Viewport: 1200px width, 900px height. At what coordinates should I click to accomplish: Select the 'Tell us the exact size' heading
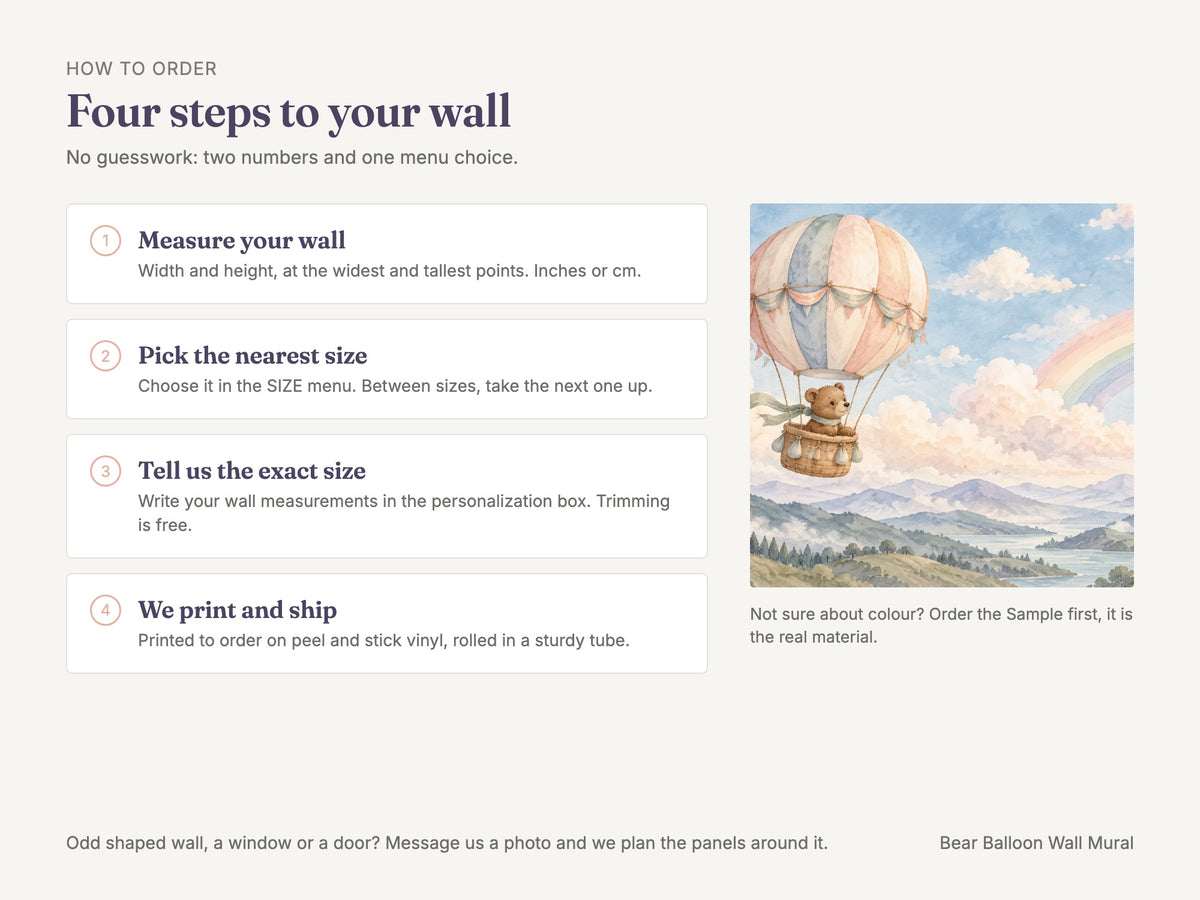pyautogui.click(x=252, y=471)
